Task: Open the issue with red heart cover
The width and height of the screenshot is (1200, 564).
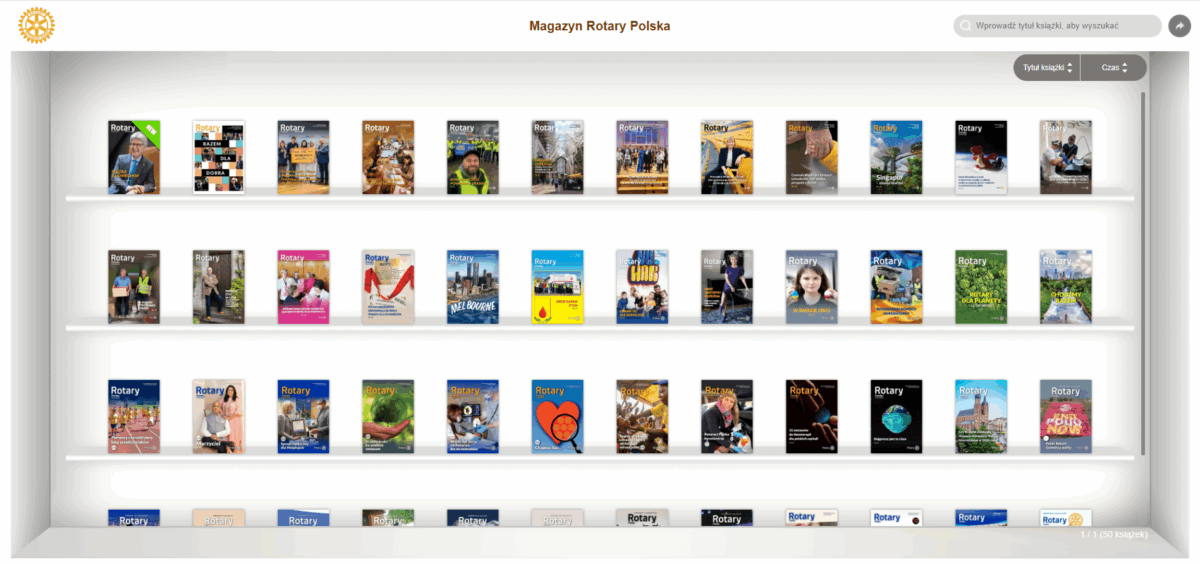Action: tap(557, 416)
